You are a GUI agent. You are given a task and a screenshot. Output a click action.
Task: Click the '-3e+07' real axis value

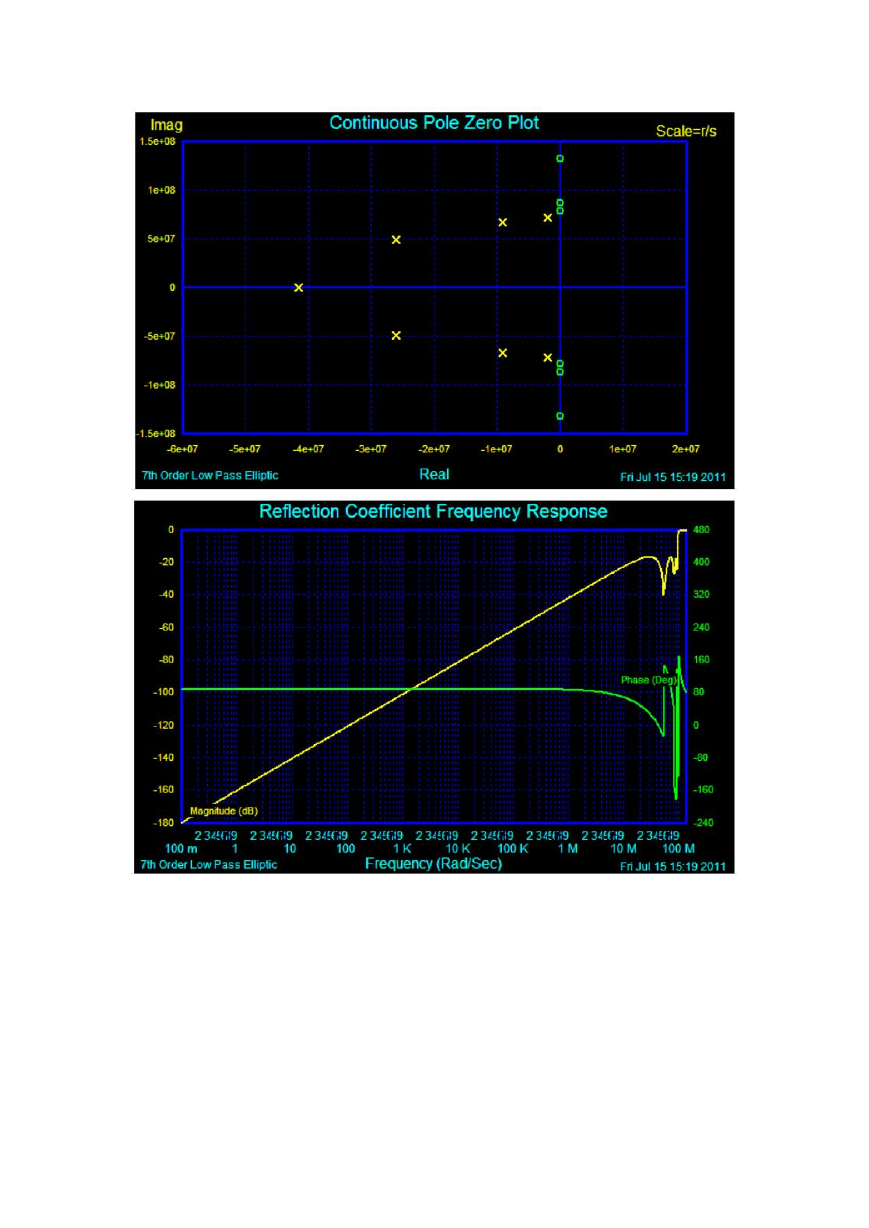371,450
